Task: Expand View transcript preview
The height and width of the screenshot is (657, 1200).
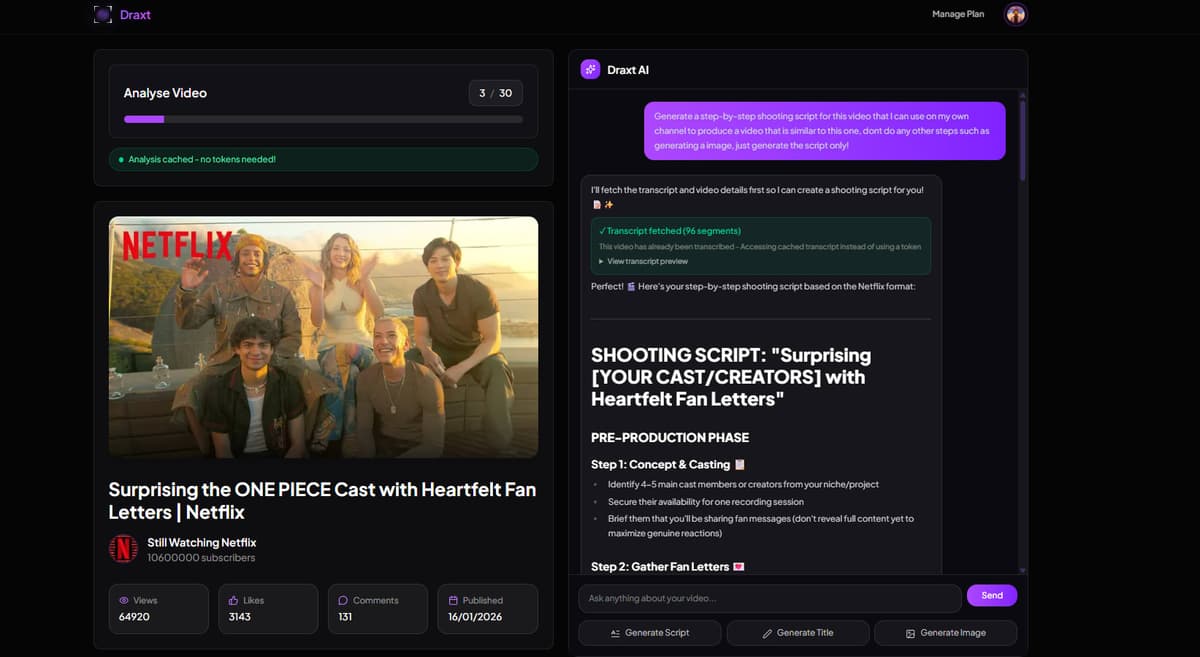Action: (x=644, y=261)
